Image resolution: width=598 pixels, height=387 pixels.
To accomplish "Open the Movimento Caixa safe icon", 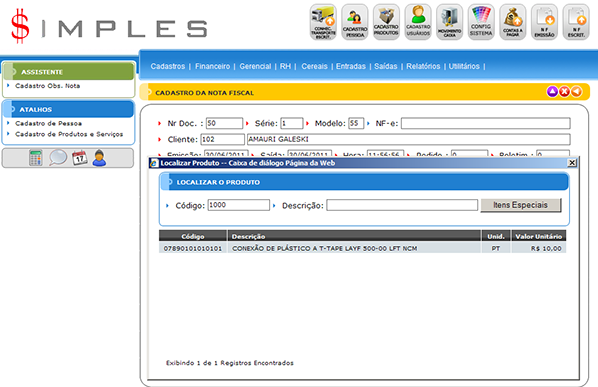I will click(450, 22).
